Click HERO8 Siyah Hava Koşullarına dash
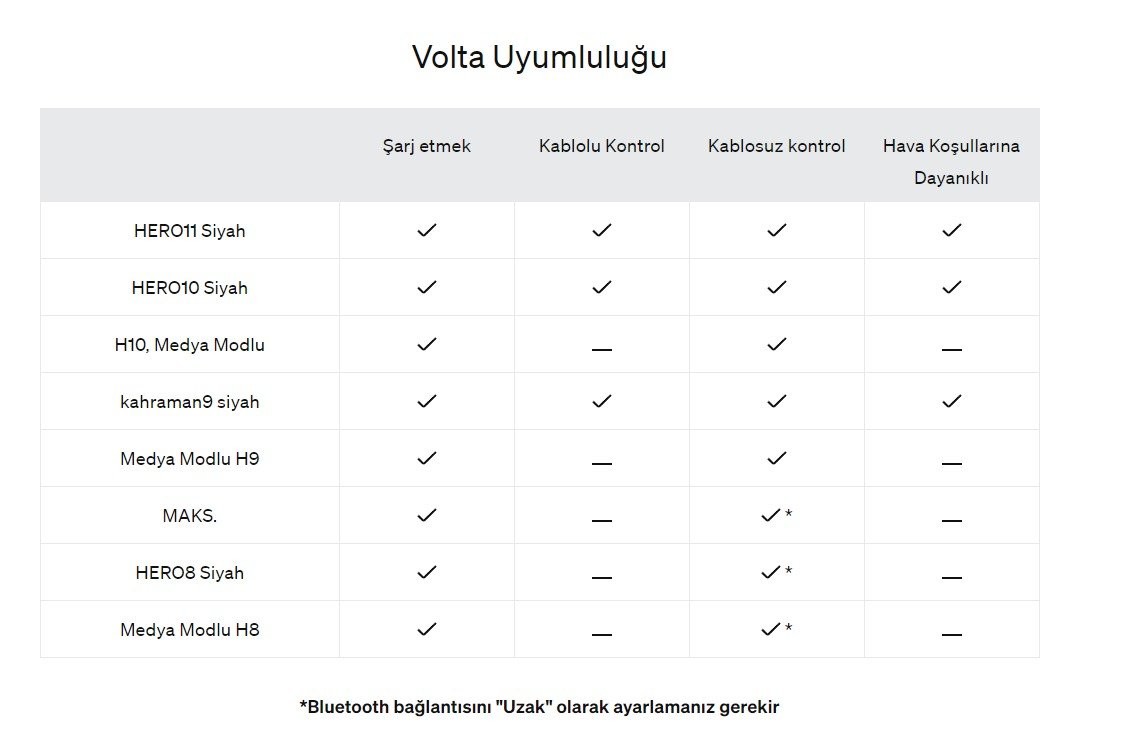1128x746 pixels. 952,577
